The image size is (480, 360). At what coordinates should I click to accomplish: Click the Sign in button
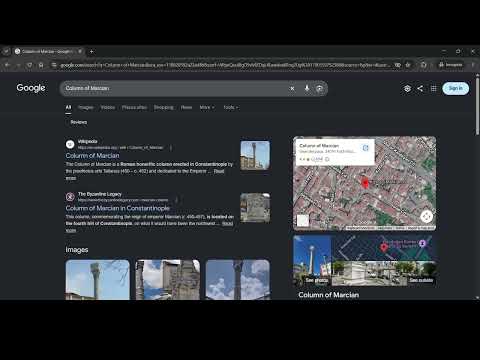tap(455, 88)
